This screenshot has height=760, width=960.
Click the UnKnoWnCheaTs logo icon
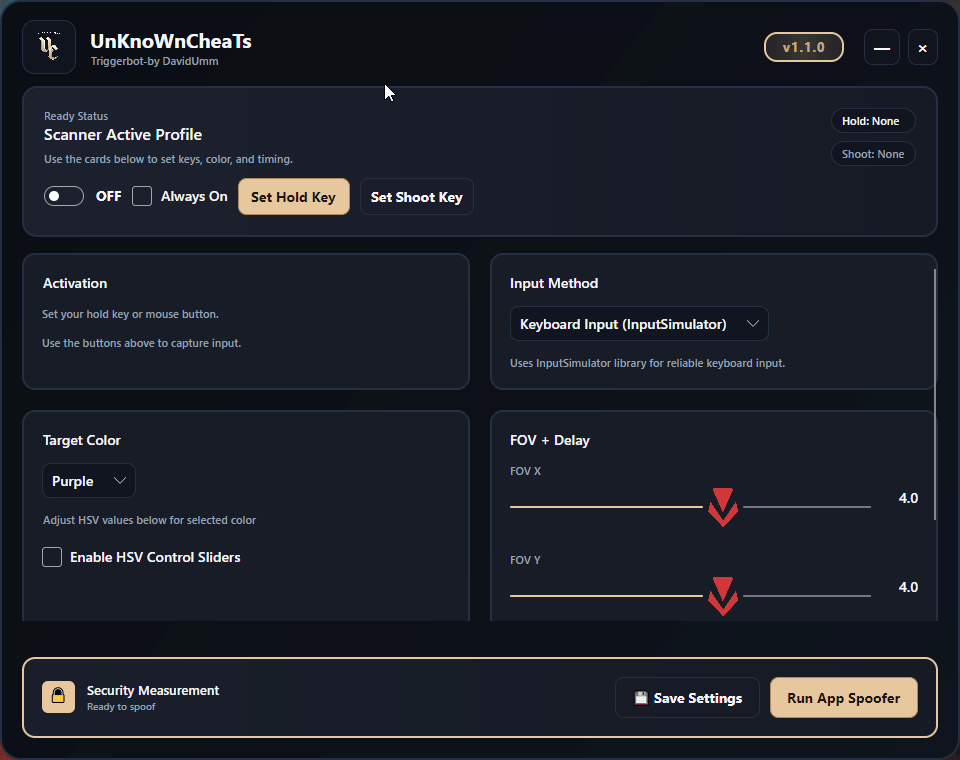[x=48, y=47]
